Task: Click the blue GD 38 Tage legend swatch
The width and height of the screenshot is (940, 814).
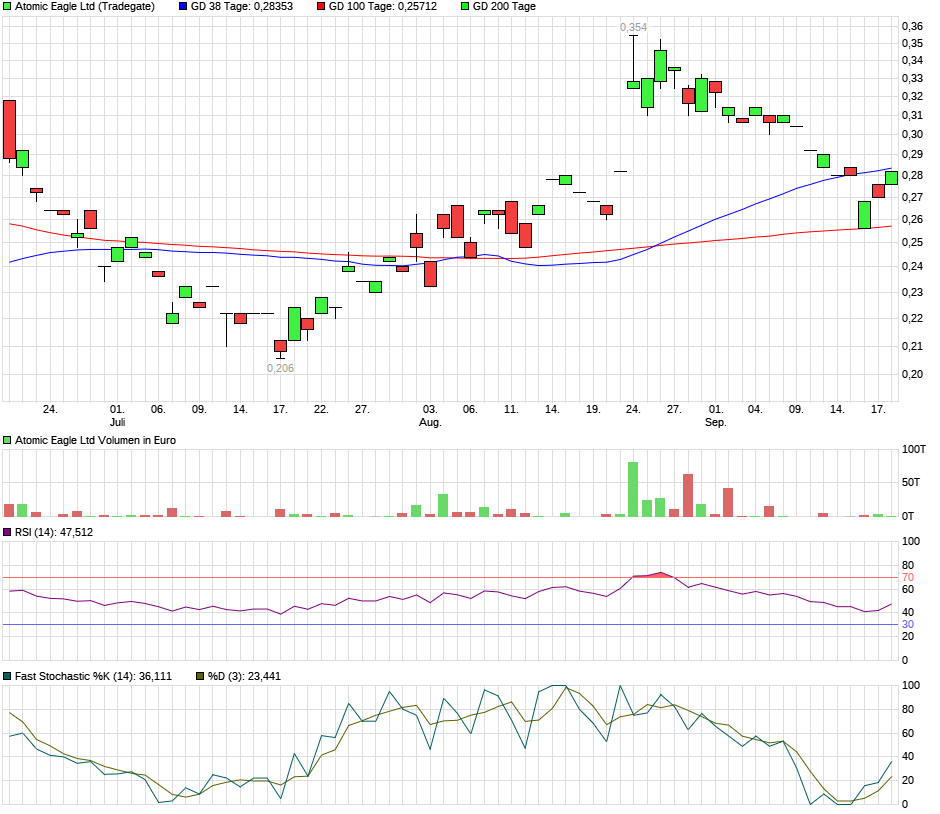Action: [183, 7]
